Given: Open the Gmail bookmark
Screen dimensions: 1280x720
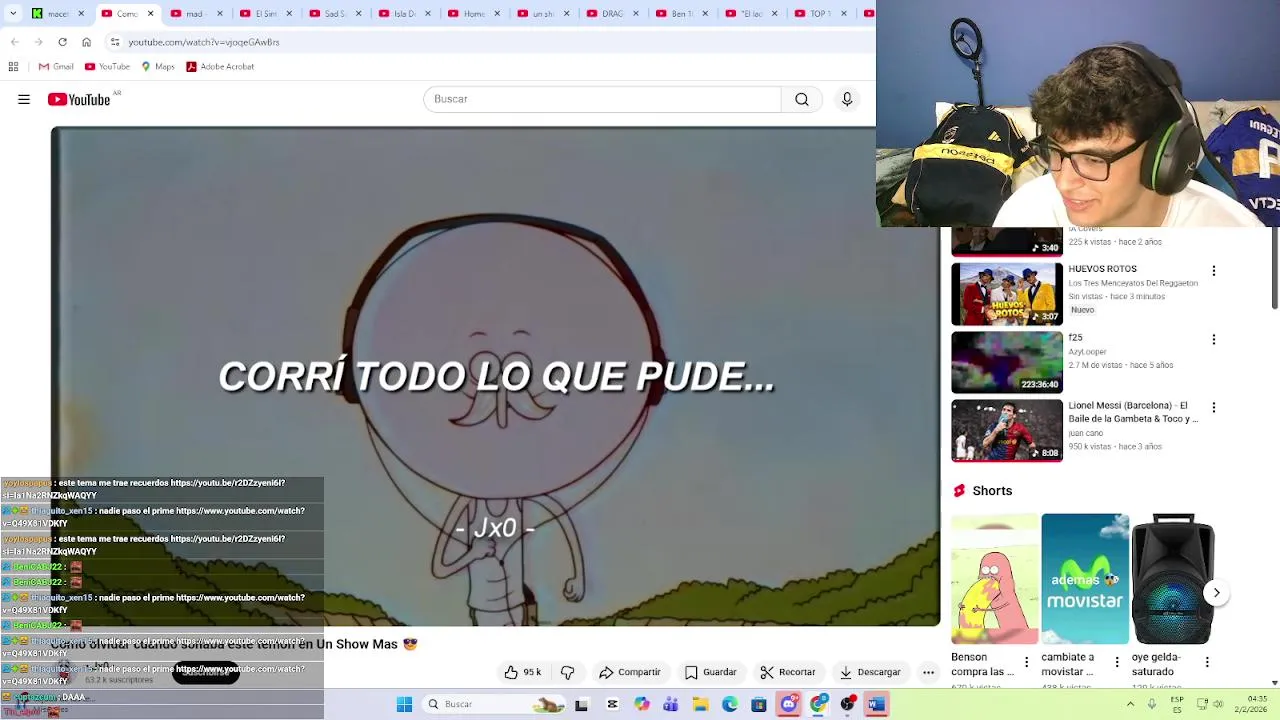Looking at the screenshot, I should click(56, 67).
